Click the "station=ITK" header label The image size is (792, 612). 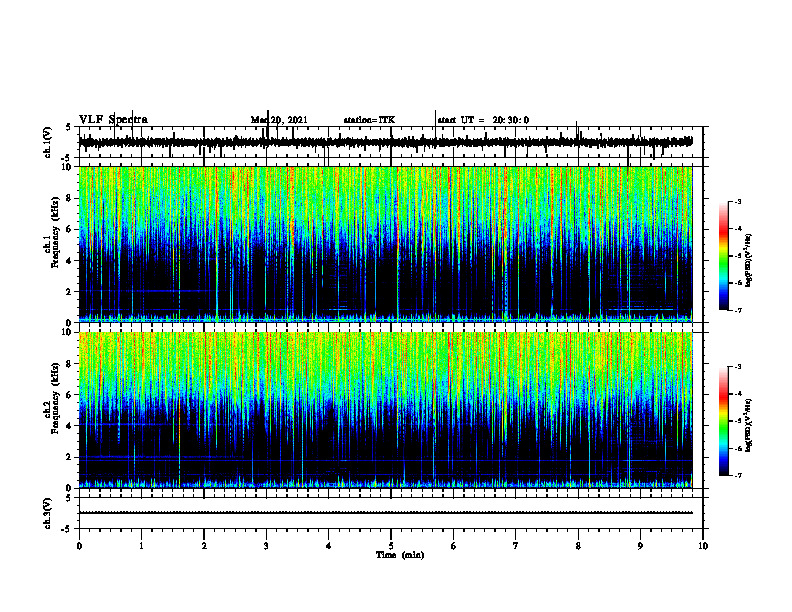[x=369, y=120]
